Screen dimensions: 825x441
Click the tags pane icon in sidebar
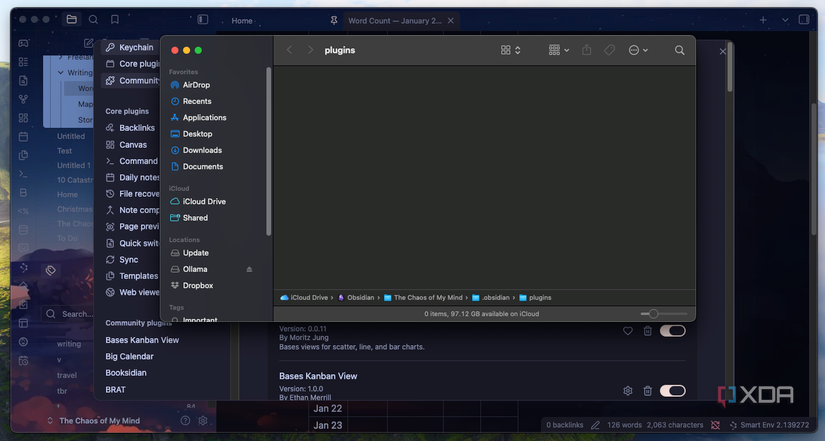[51, 270]
